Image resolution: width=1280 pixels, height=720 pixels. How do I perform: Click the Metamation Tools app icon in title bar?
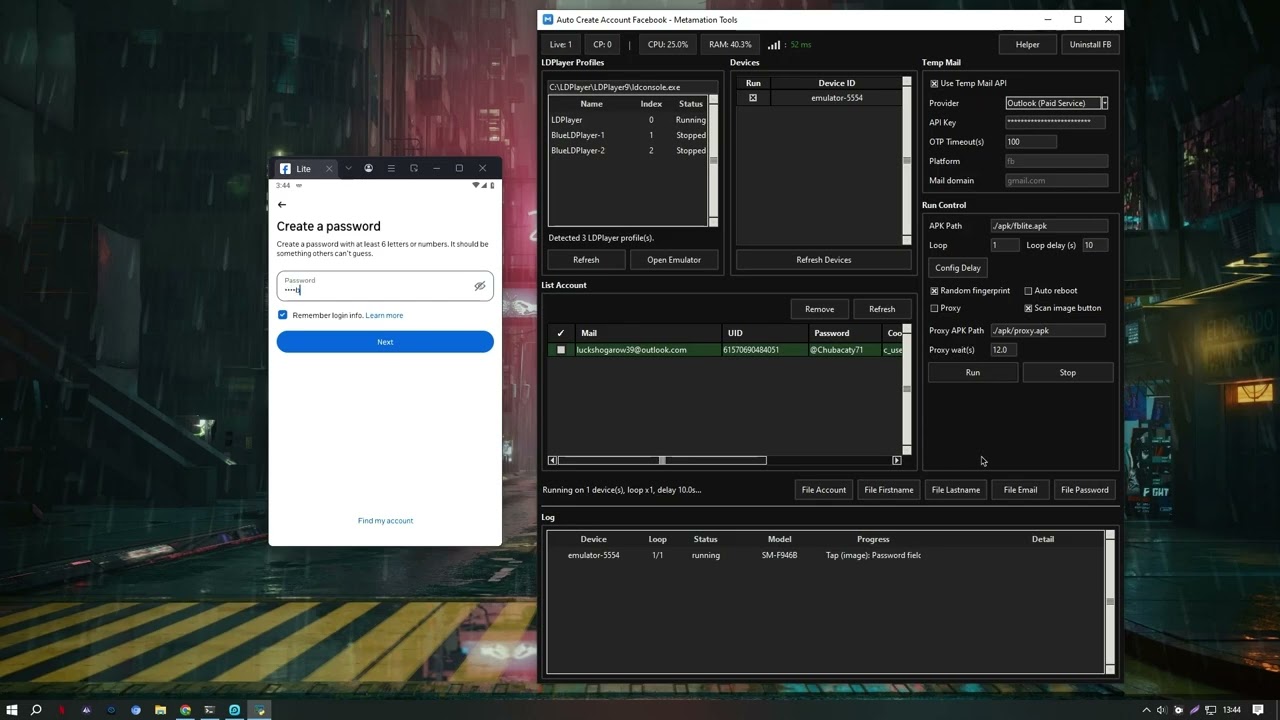pyautogui.click(x=548, y=20)
